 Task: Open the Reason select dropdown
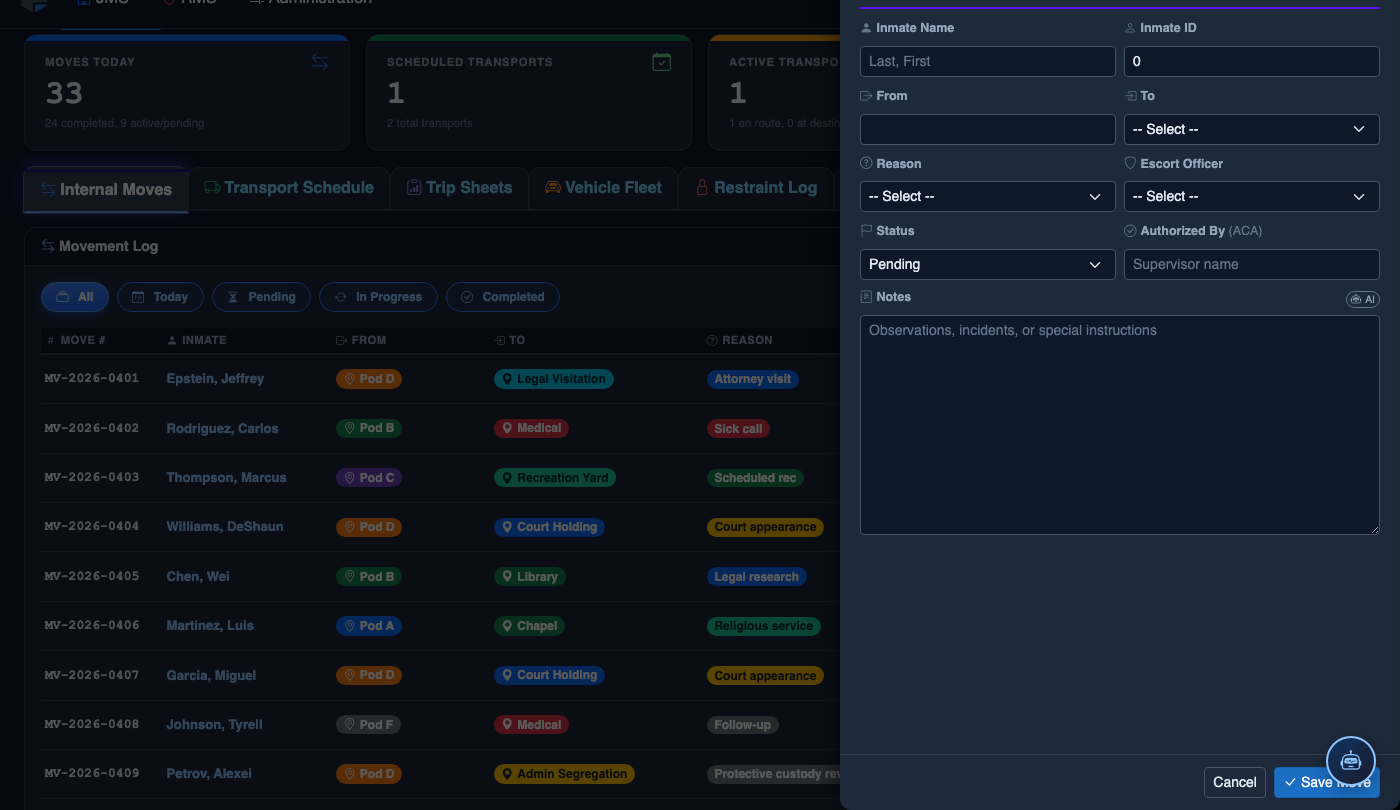point(987,196)
